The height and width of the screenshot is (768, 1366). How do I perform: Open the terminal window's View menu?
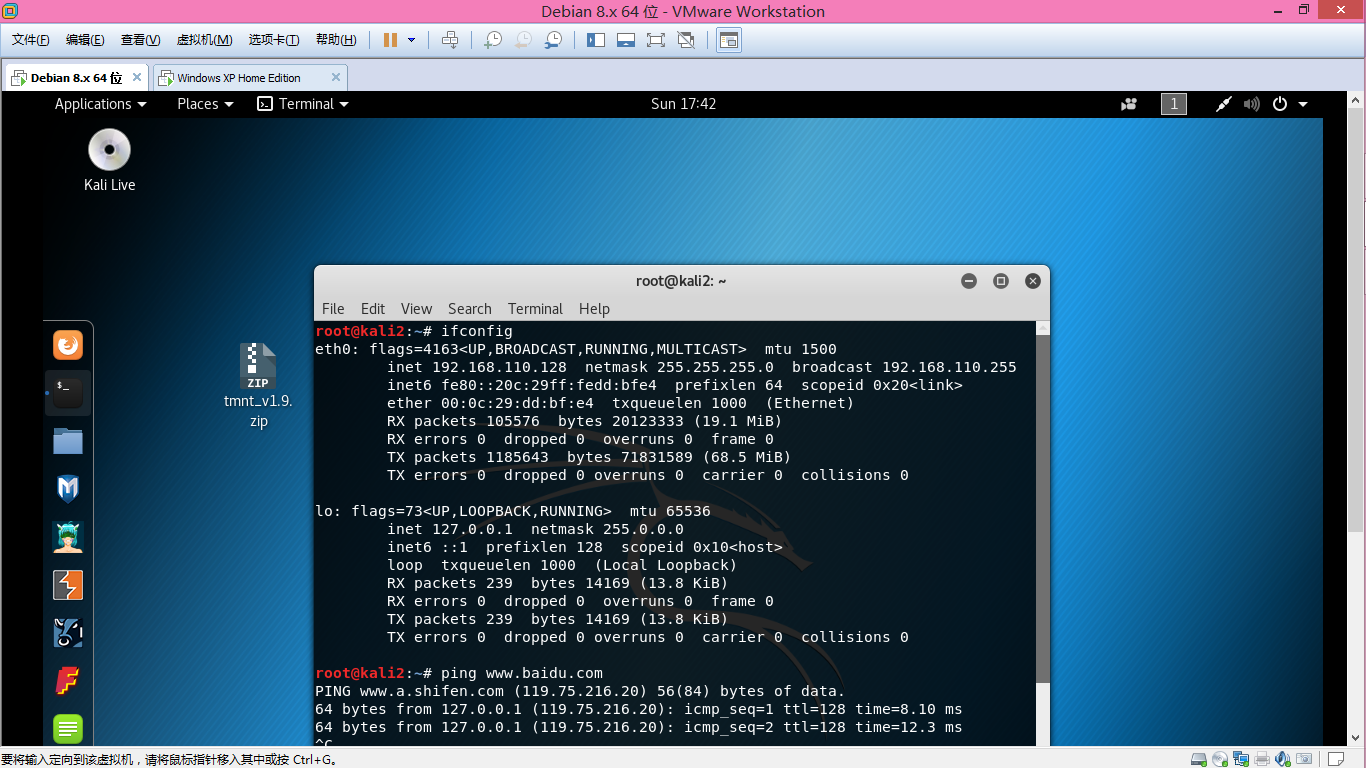coord(416,309)
